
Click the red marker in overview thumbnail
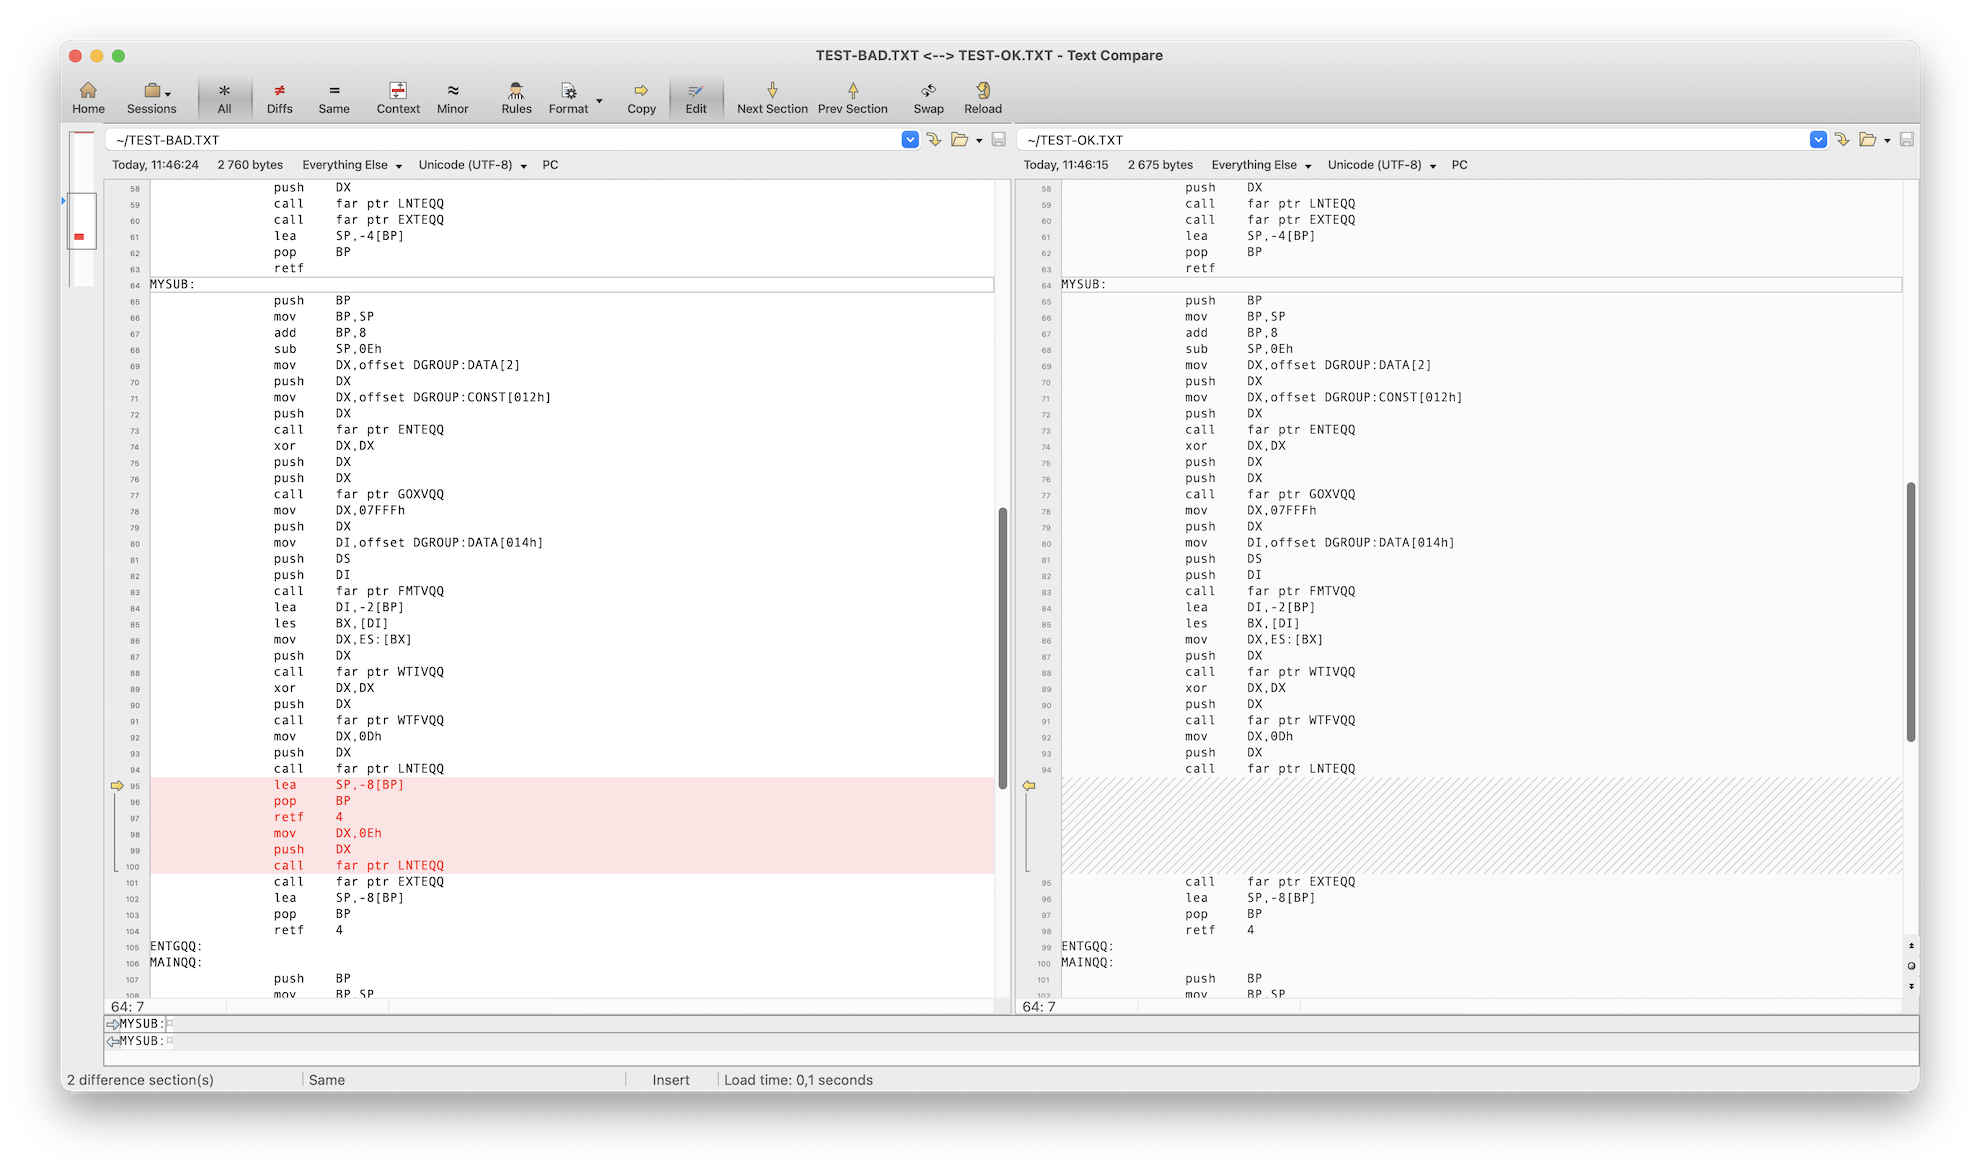[79, 237]
